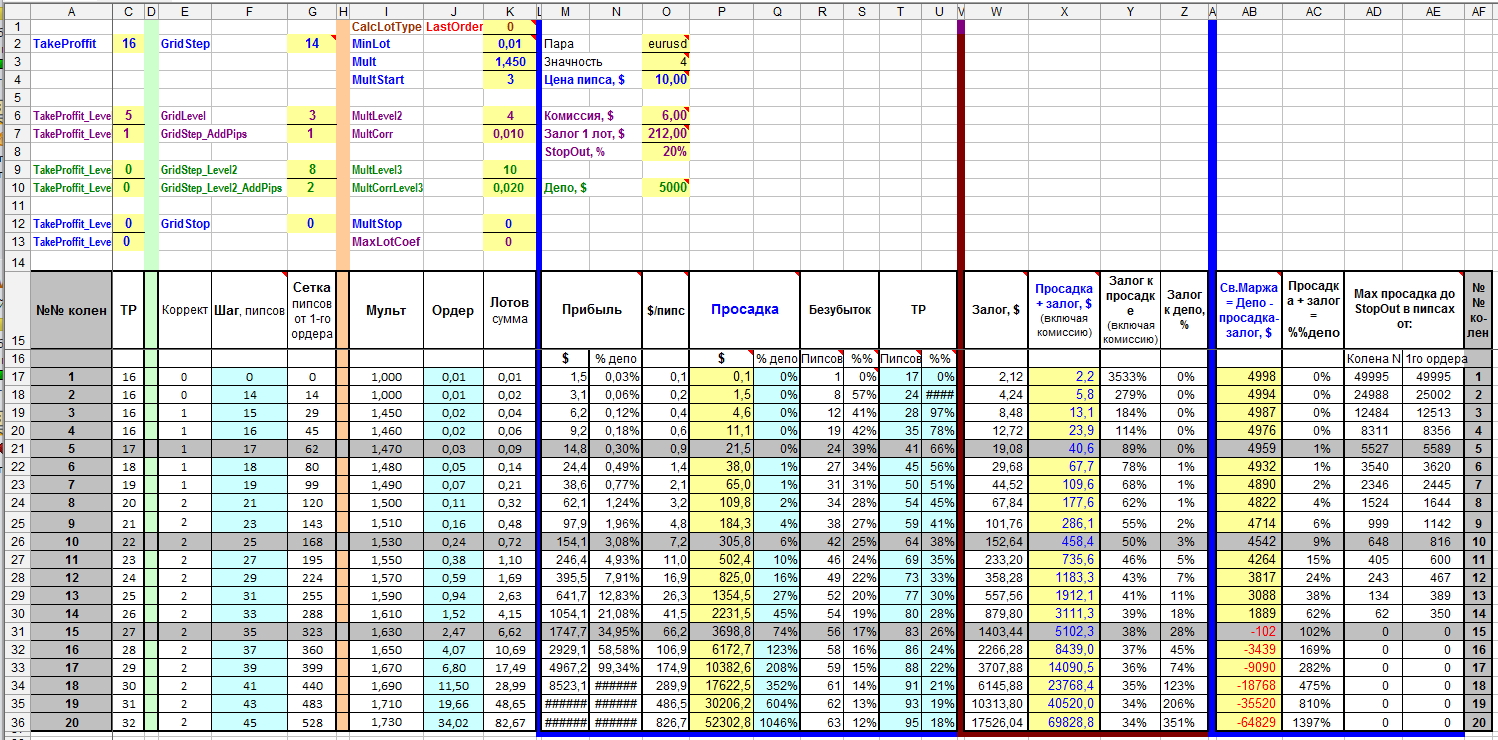
Task: Edit the Mult value cell 1,450
Action: [x=511, y=62]
